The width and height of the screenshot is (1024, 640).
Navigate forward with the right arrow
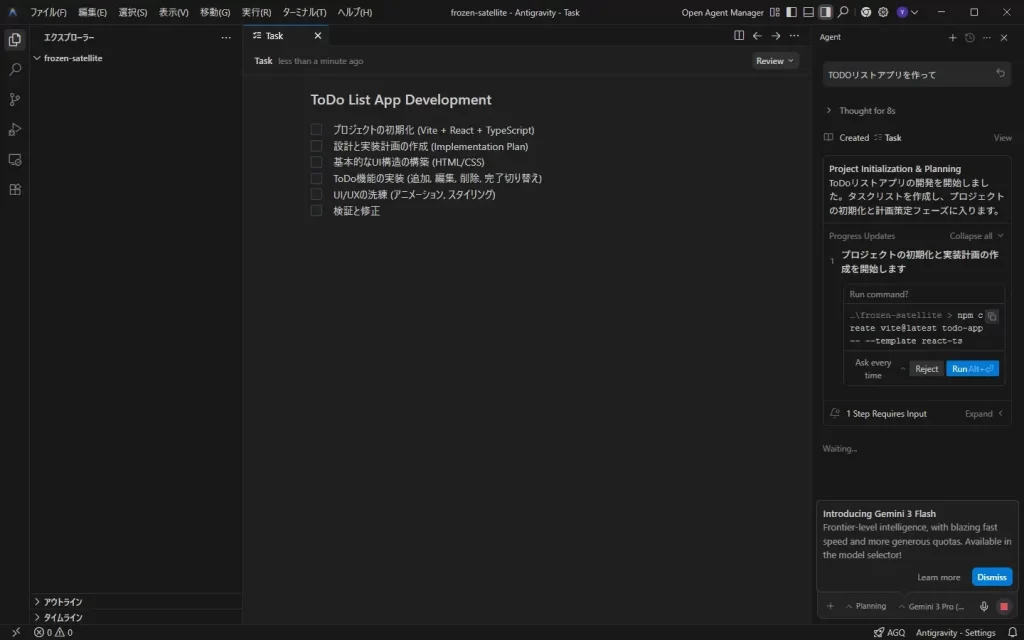coord(775,36)
